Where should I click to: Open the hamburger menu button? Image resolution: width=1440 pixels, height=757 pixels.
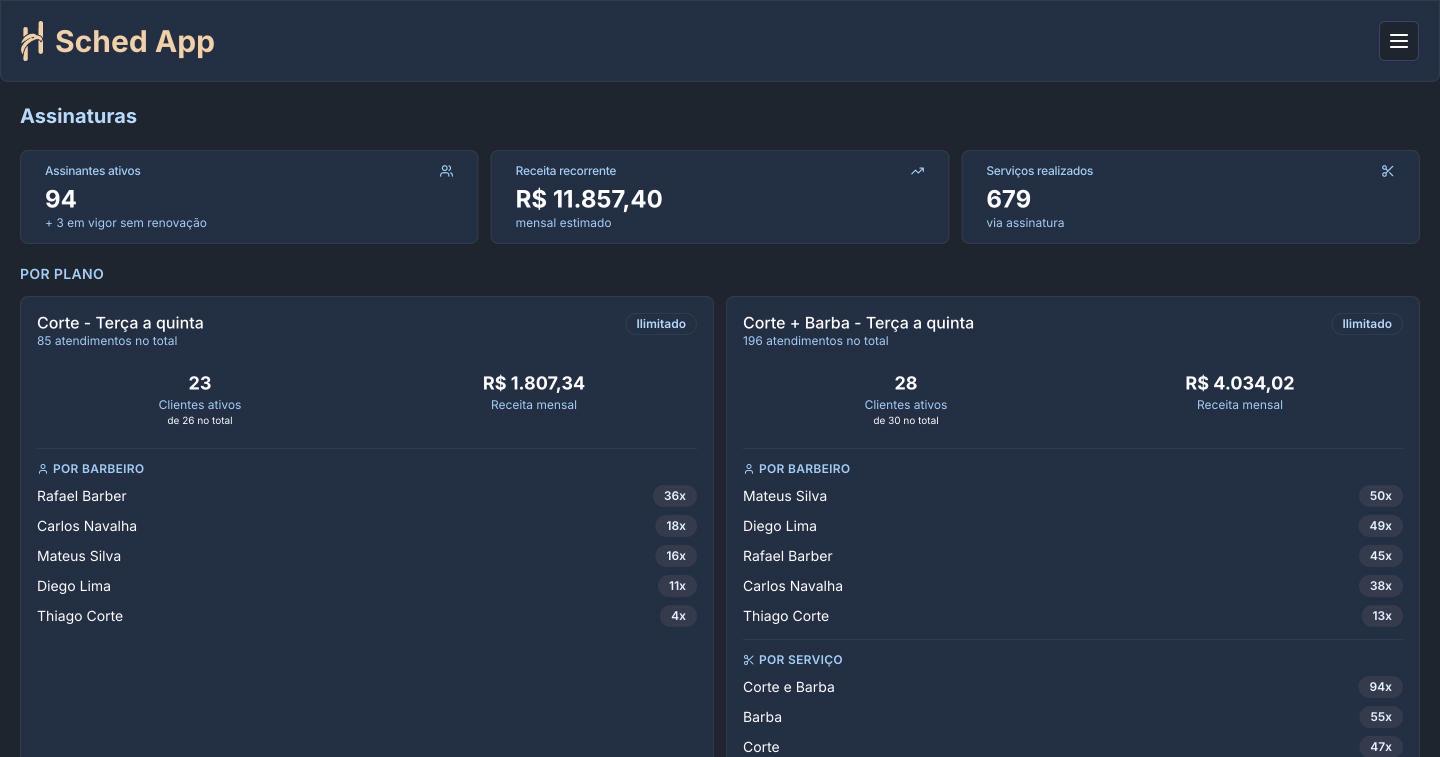click(1398, 41)
